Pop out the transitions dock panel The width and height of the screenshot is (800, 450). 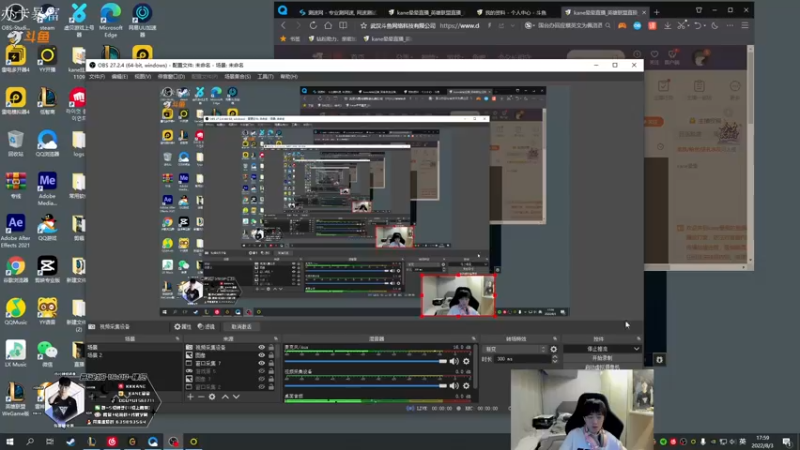tap(555, 339)
